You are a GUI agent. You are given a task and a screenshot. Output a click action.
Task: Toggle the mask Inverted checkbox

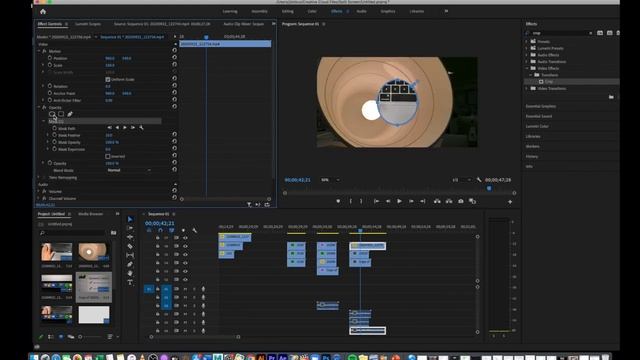coord(108,156)
